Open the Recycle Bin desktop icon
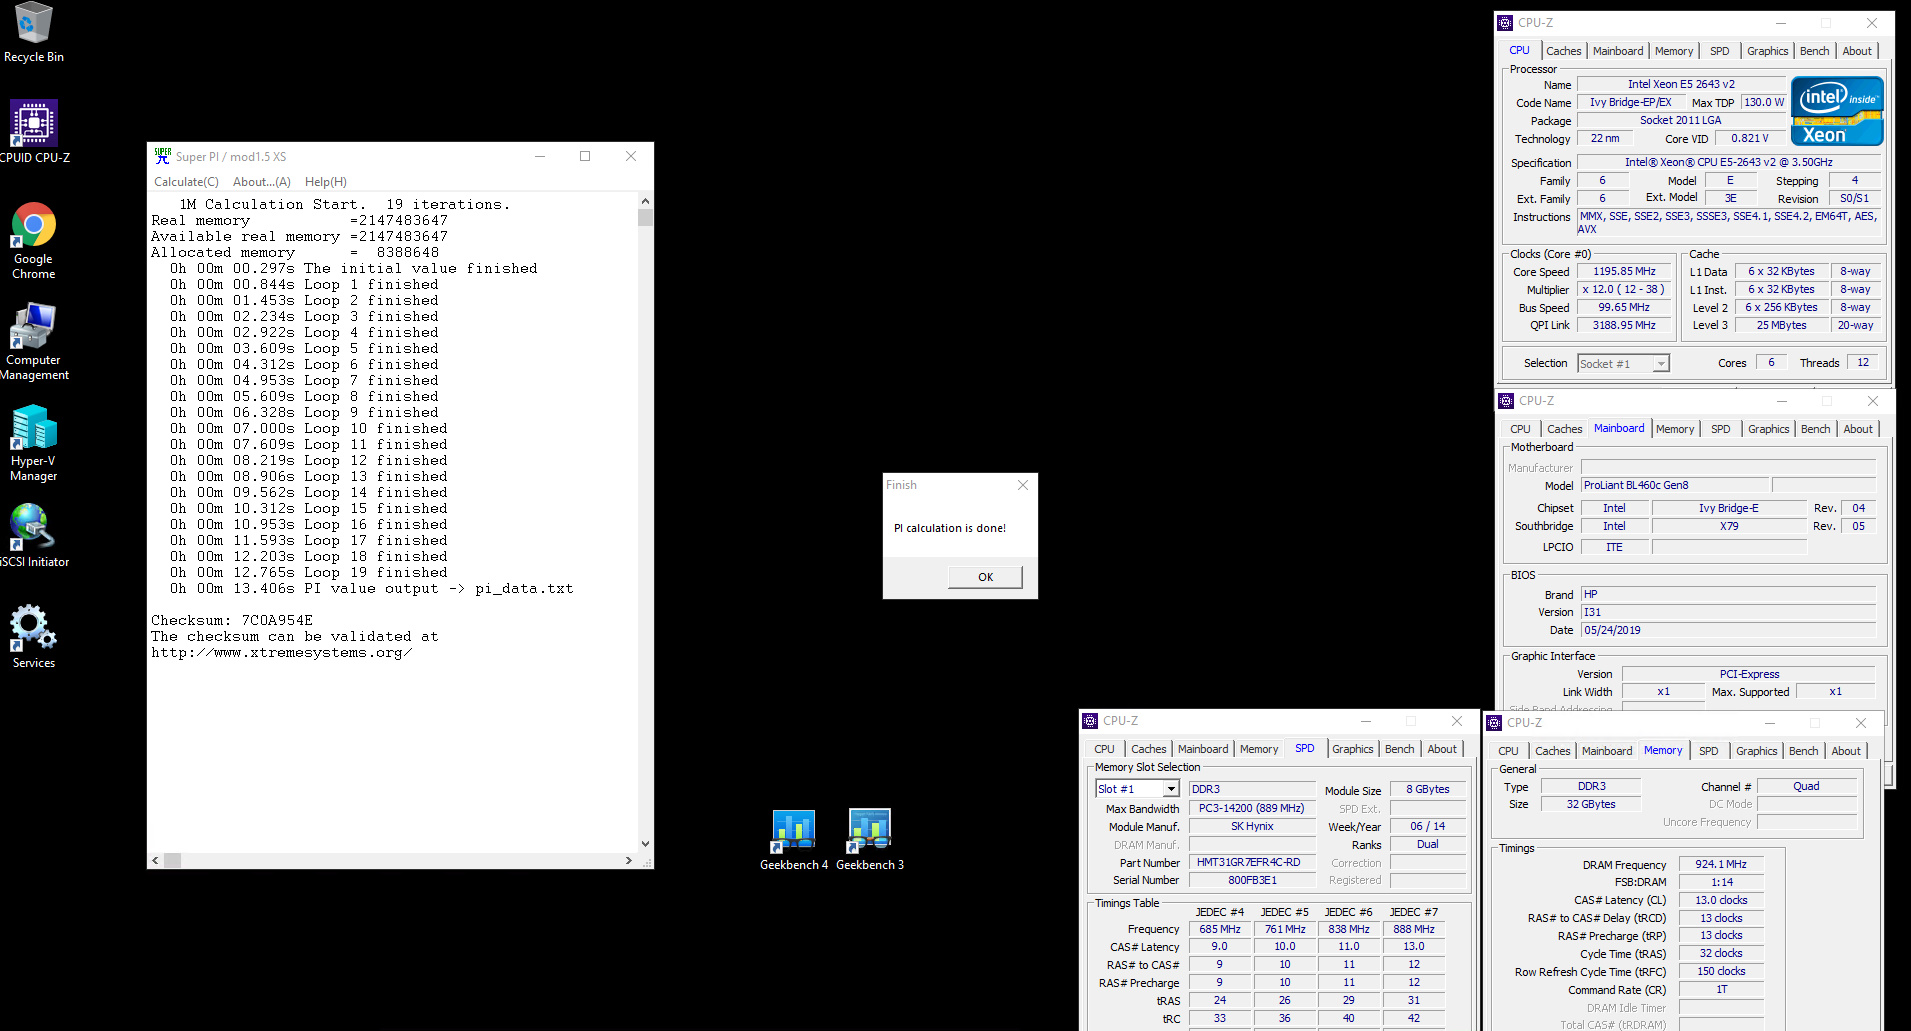Screen dimensions: 1911x1031 33,32
